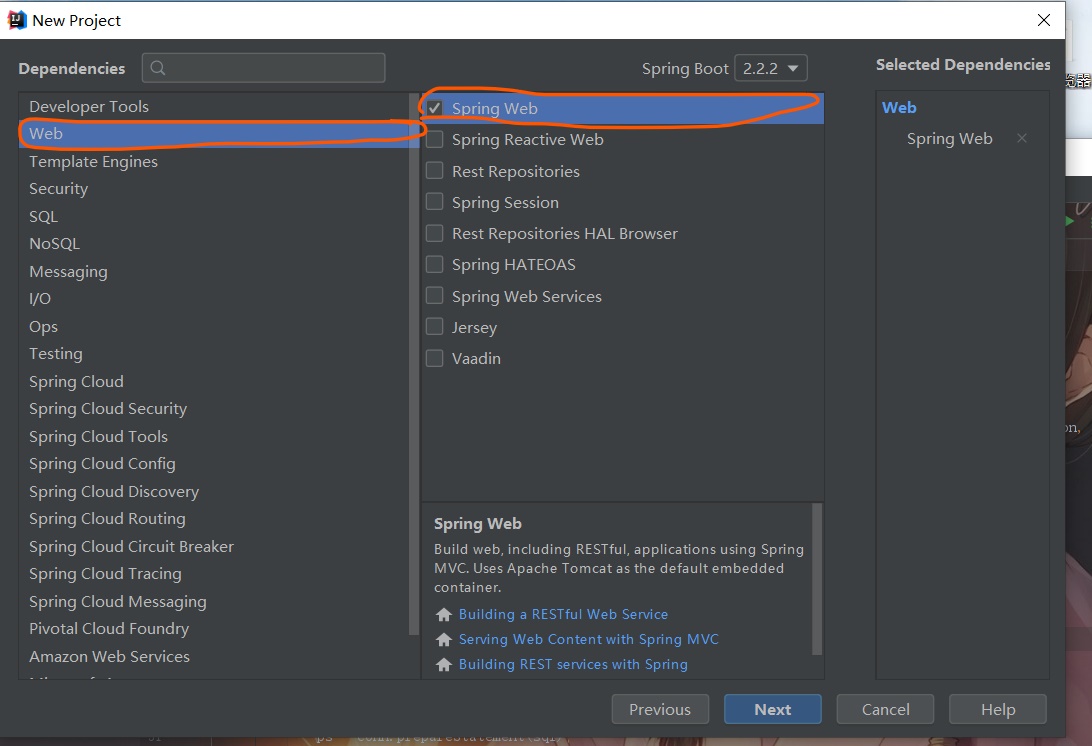Click the search magnifier icon in Dependencies field
Viewport: 1092px width, 746px height.
[158, 68]
